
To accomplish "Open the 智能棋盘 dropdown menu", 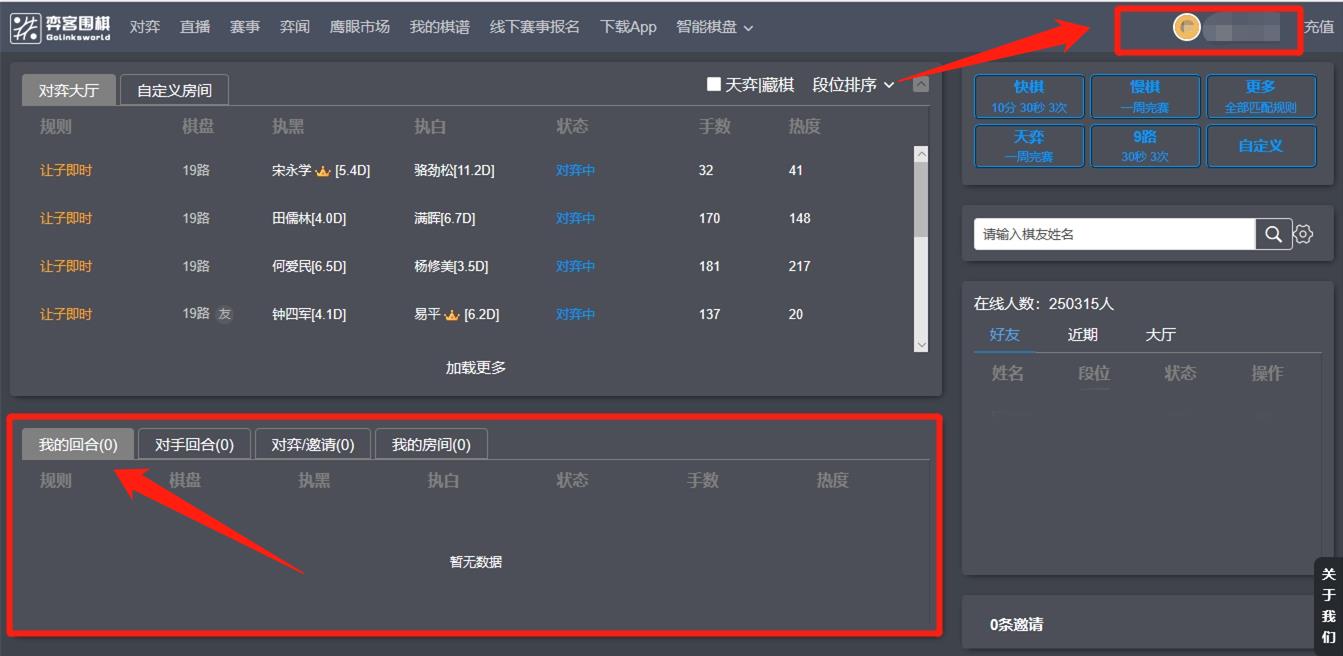I will pyautogui.click(x=714, y=27).
